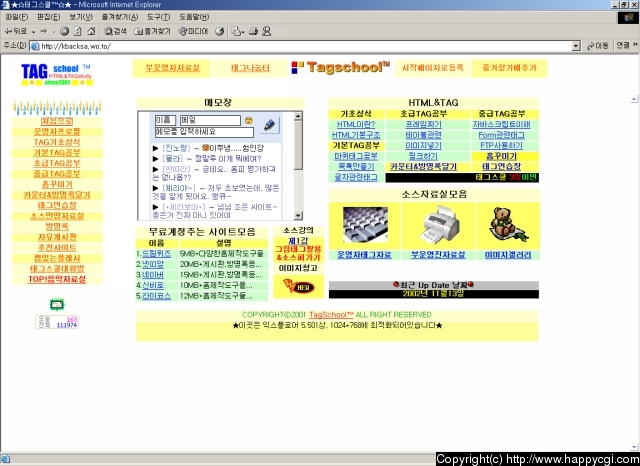Click the Print toolbar icon
The image size is (640, 466).
pyautogui.click(x=253, y=31)
